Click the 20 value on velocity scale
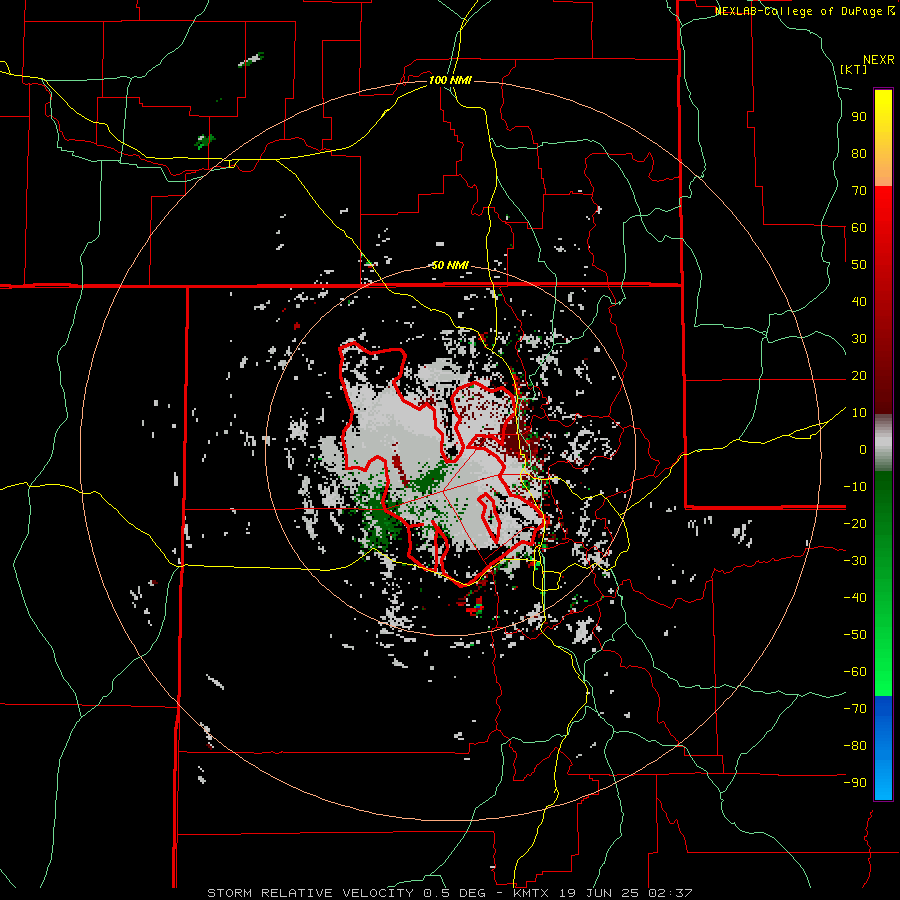Viewport: 900px width, 900px height. (x=859, y=375)
